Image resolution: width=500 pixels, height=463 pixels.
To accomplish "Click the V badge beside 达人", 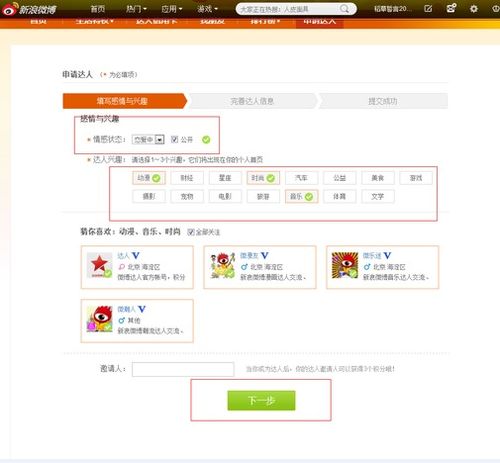I will click(x=135, y=256).
